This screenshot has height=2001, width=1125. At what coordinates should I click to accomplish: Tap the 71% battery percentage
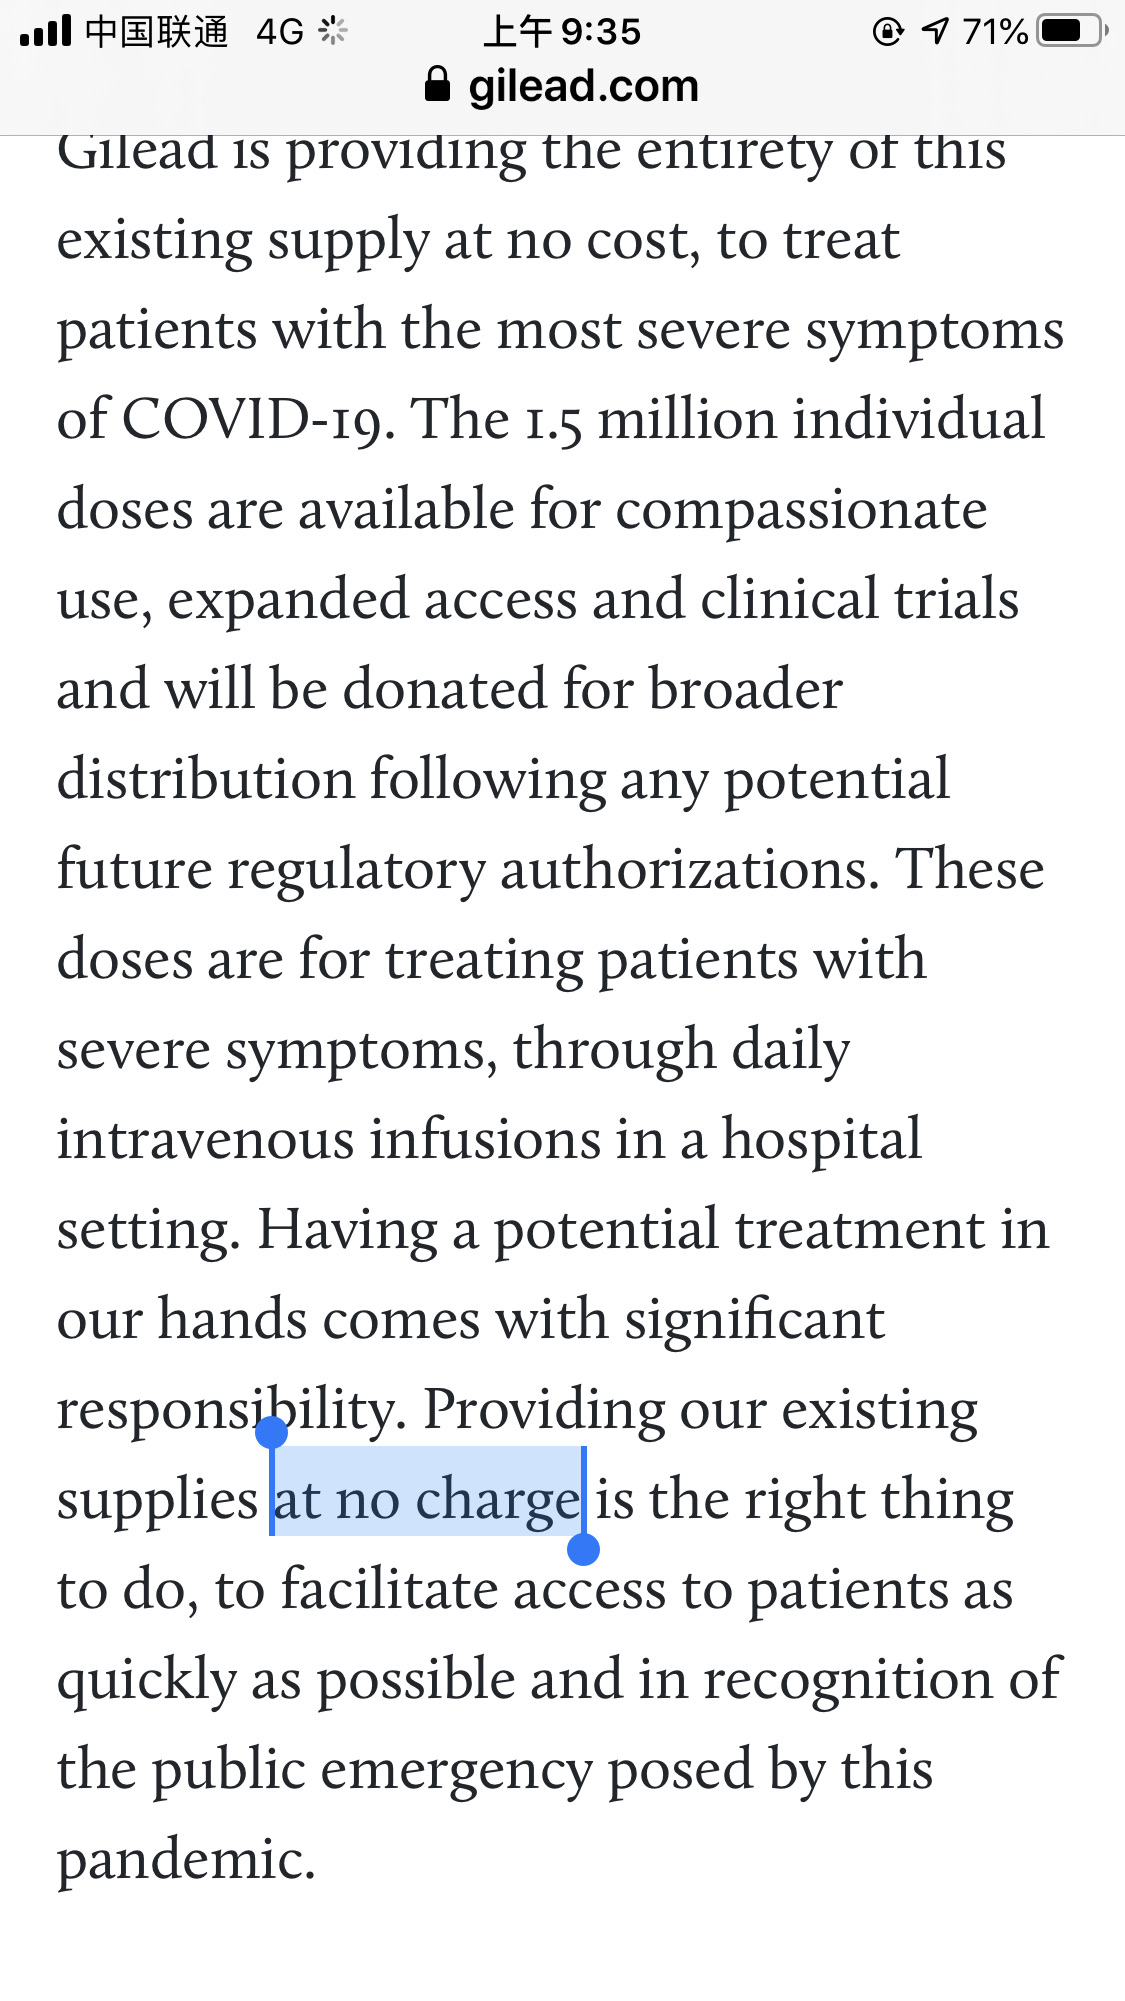[996, 32]
